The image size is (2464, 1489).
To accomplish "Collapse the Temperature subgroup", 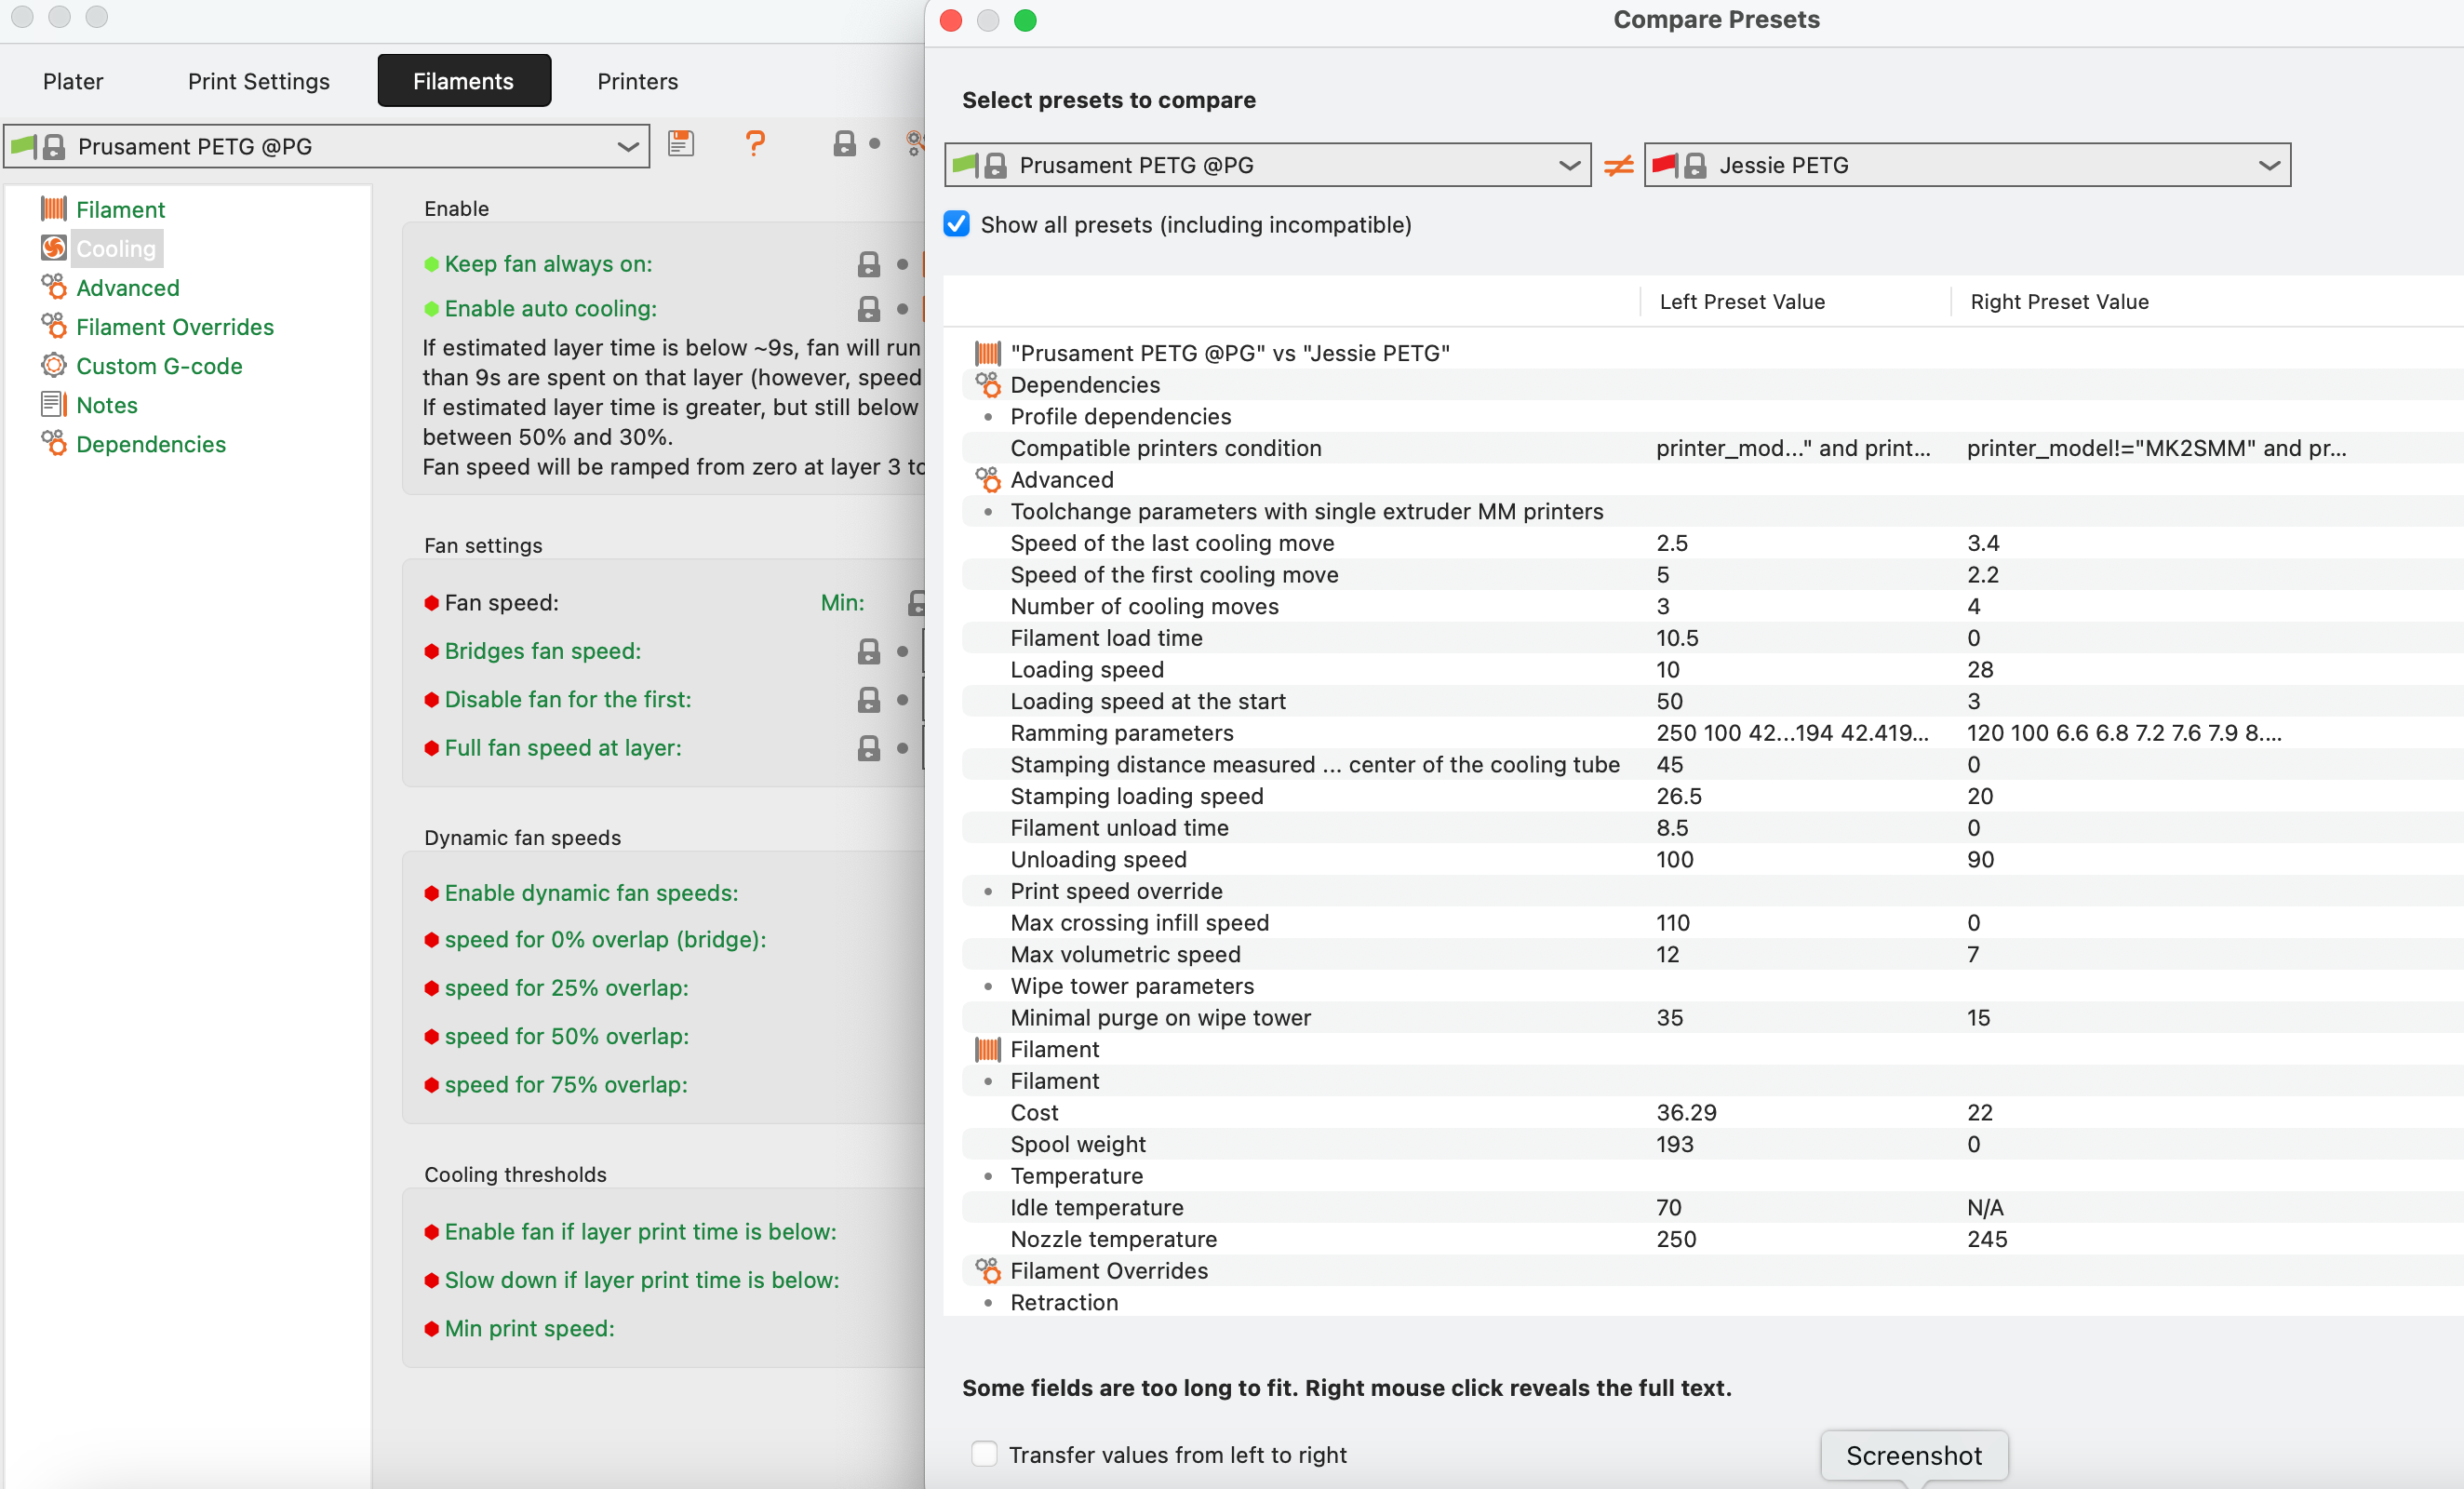I will [x=988, y=1176].
